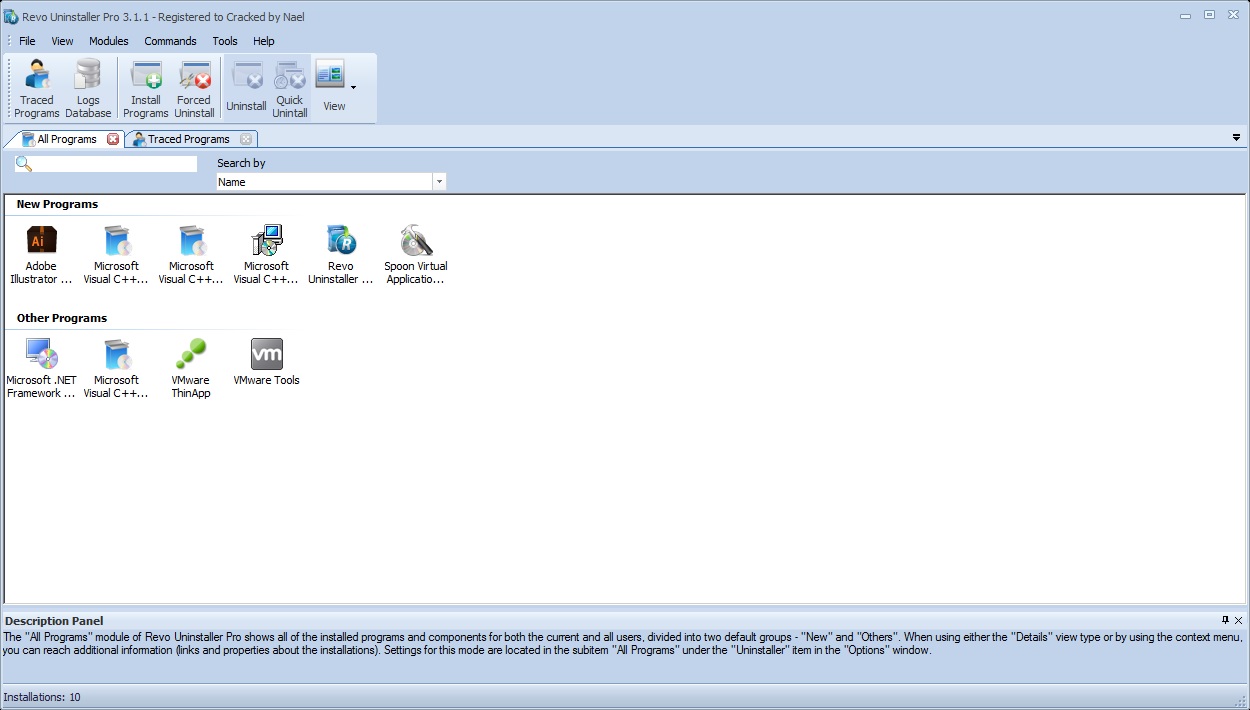Minimize the Revo Uninstaller window
Image resolution: width=1250 pixels, height=710 pixels.
tap(1186, 14)
